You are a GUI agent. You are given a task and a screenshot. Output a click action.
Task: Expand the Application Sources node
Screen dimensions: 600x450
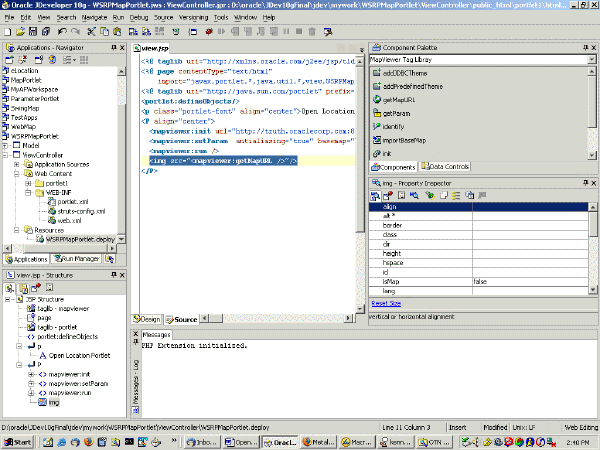click(x=17, y=164)
